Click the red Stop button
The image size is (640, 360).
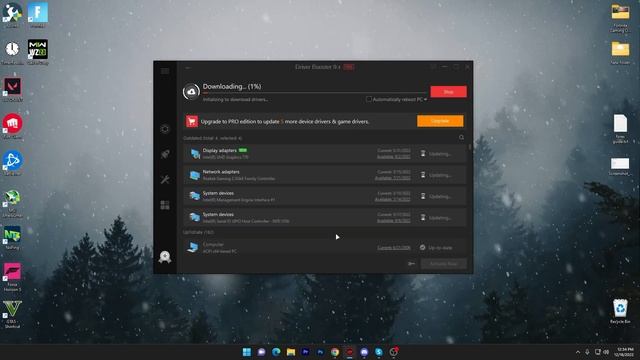(x=448, y=92)
